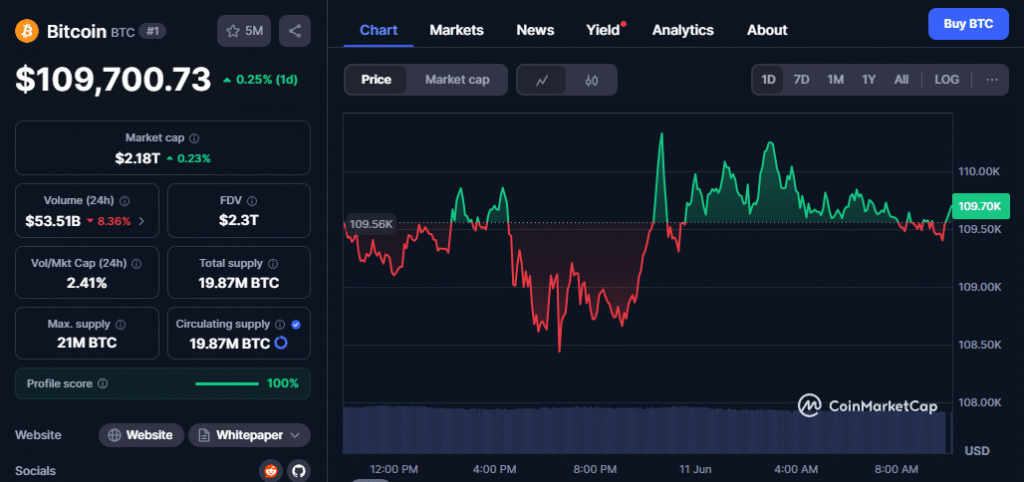Click the Buy BTC button

968,24
